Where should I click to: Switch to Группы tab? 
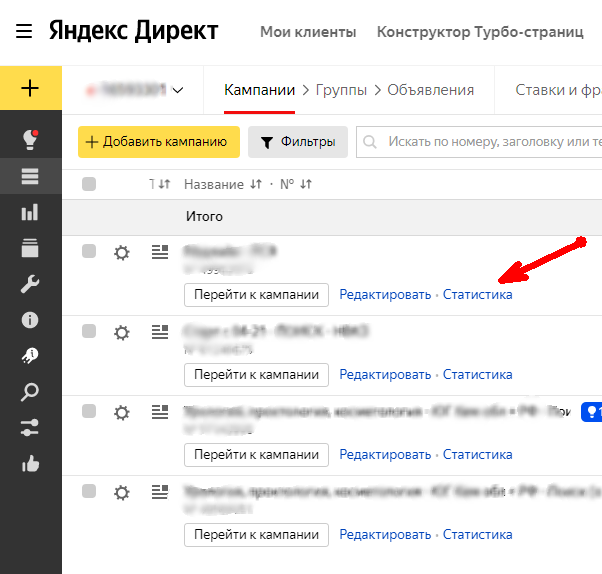(341, 90)
